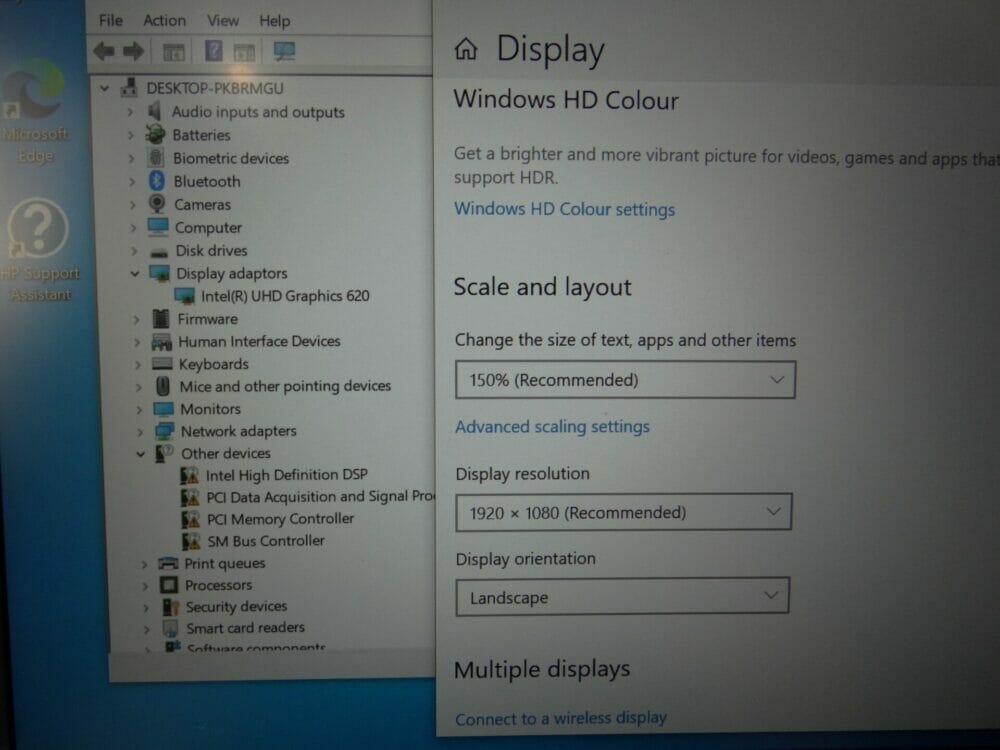This screenshot has height=750, width=1000.
Task: Select PCI Data Acquisition and Signal Processing device
Action: pos(320,497)
